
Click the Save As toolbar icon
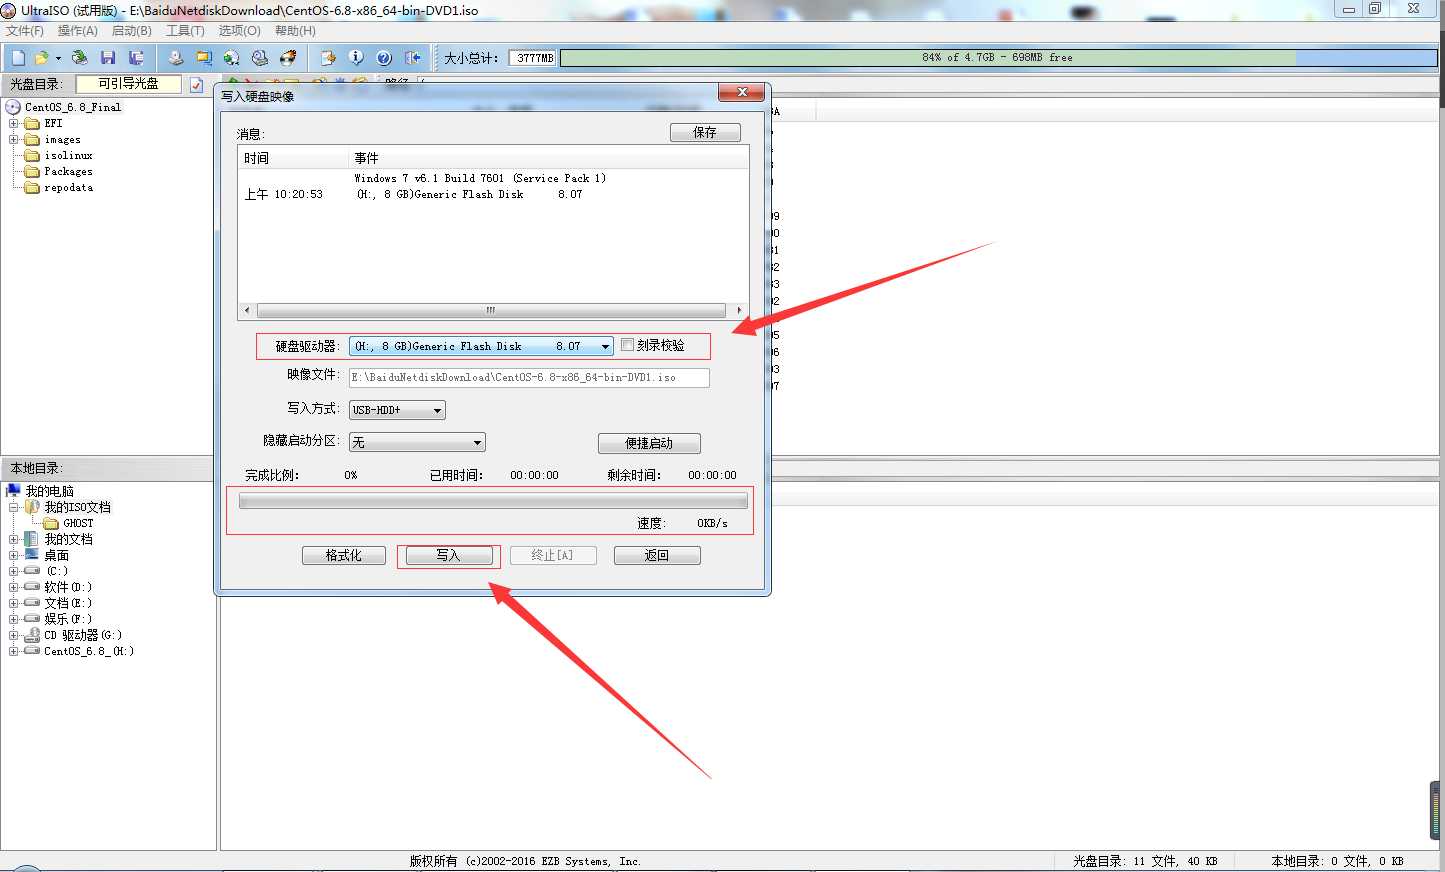pos(136,58)
